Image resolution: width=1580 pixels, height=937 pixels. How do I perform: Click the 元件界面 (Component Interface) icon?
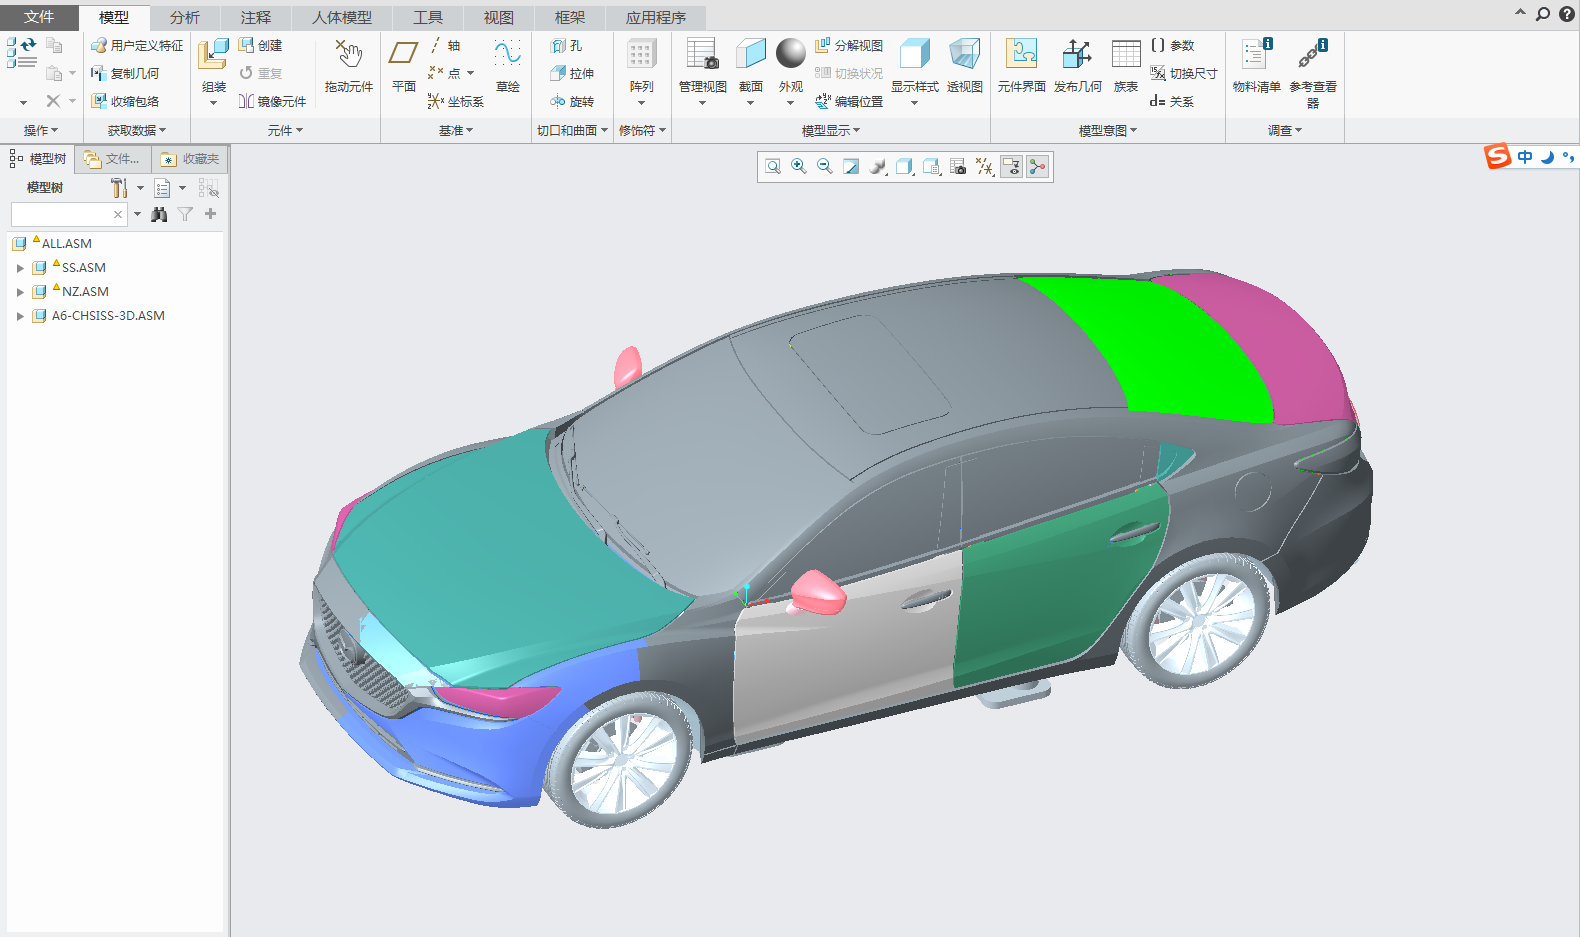pos(1021,66)
